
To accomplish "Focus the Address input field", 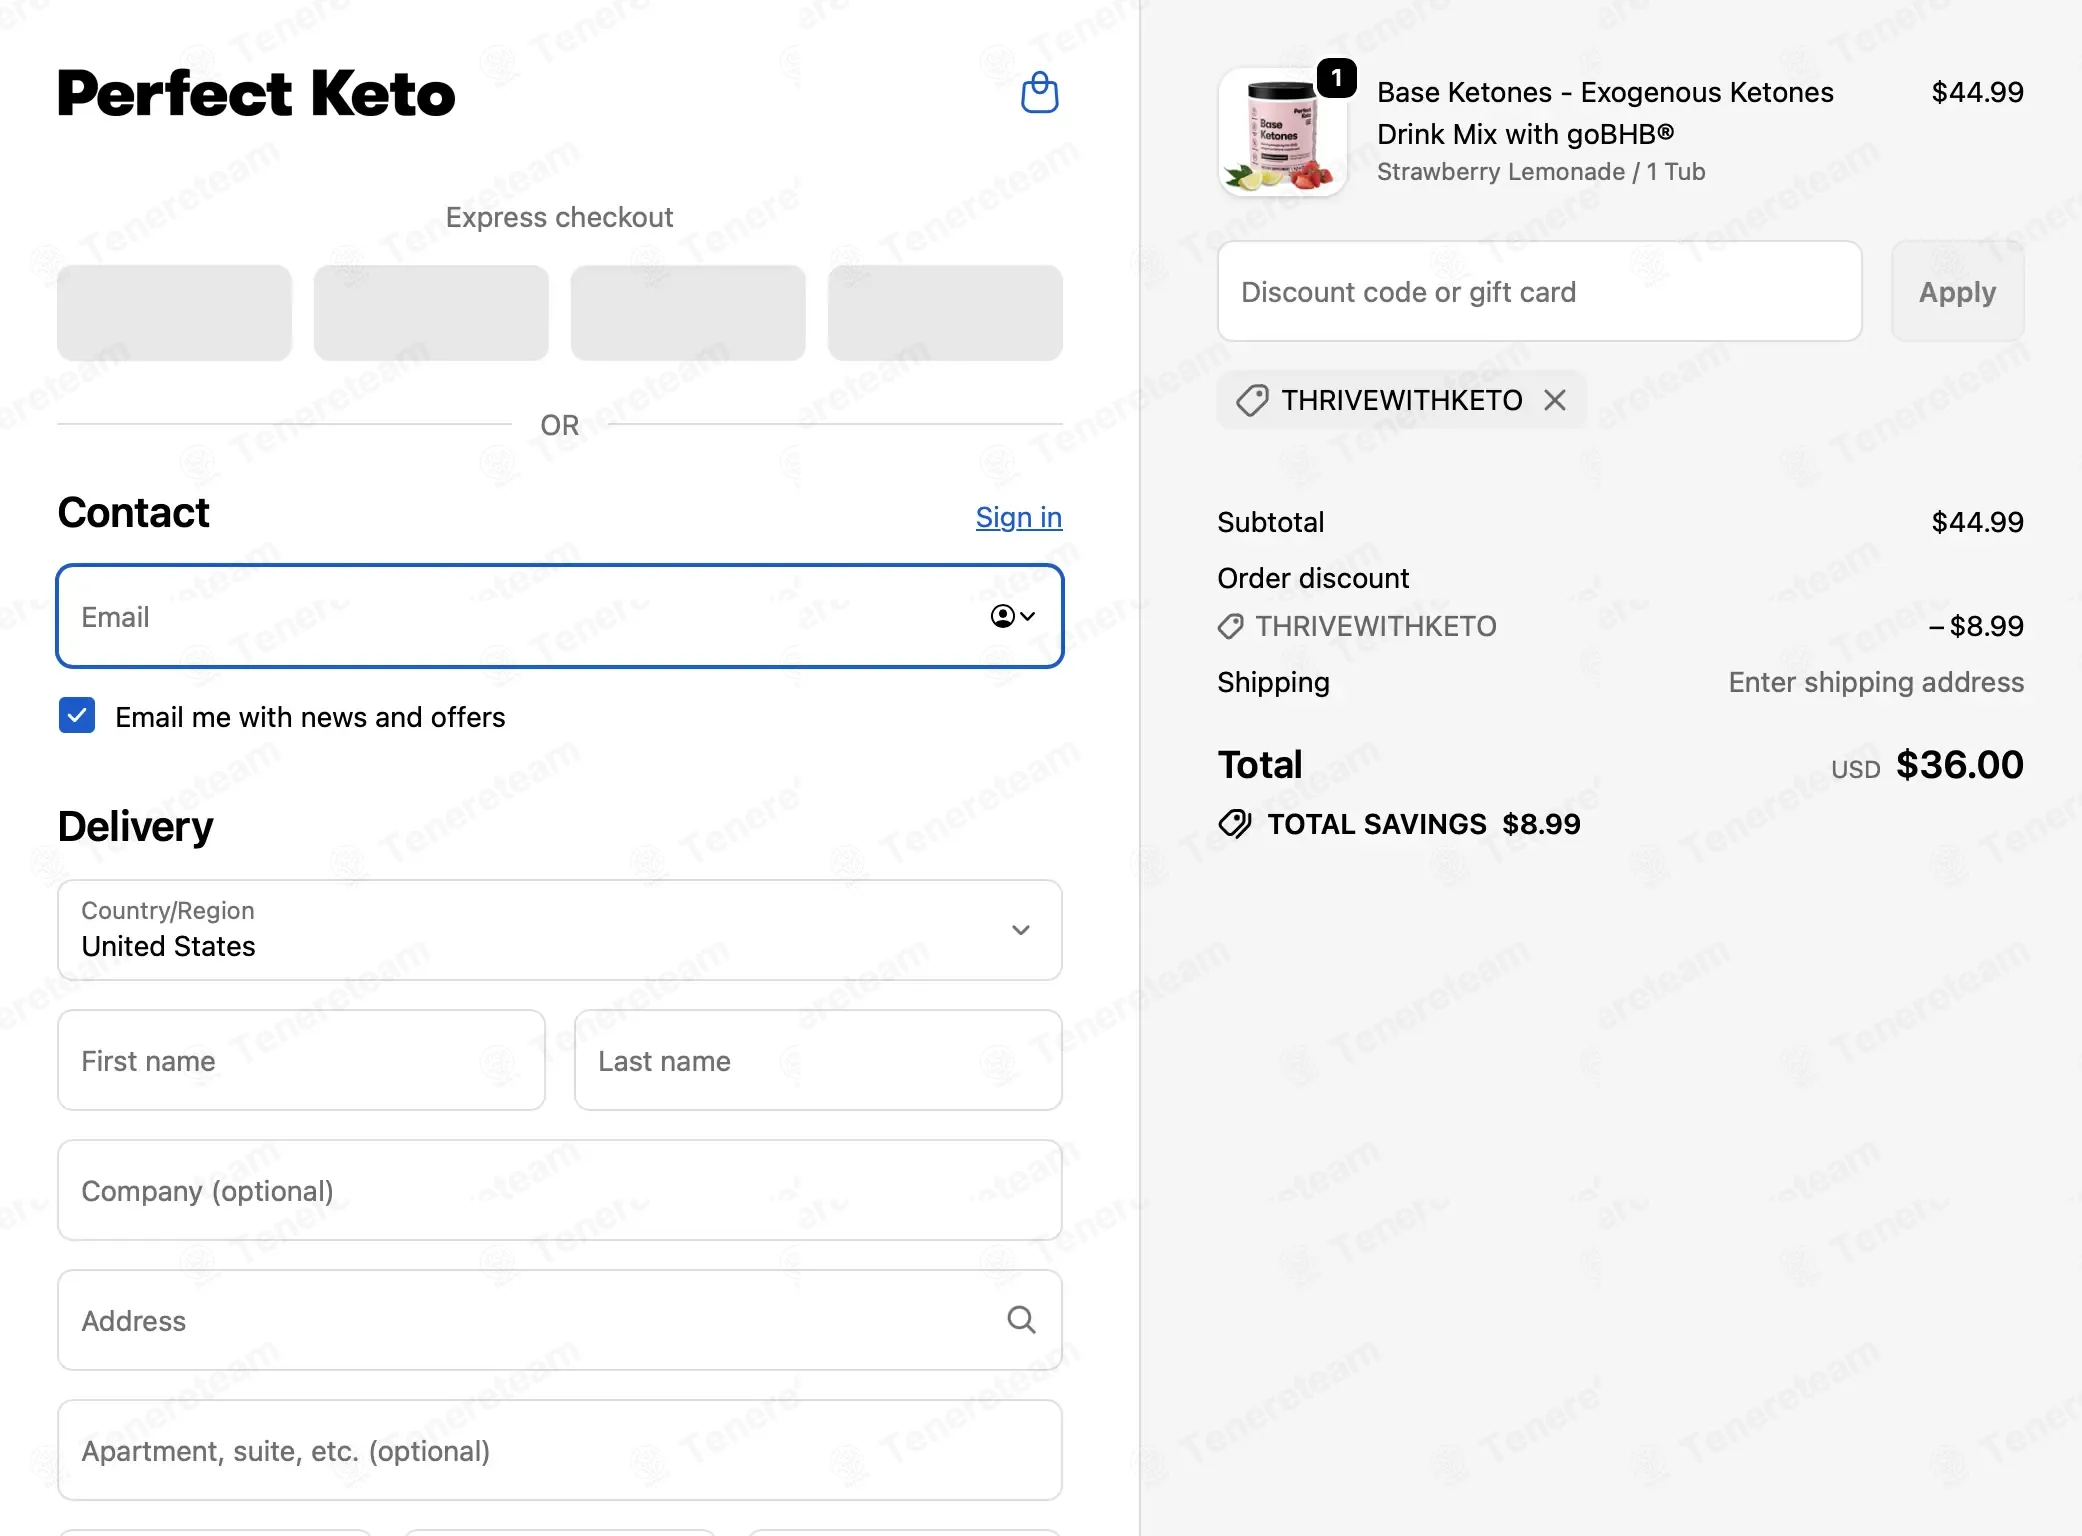I will pyautogui.click(x=560, y=1320).
